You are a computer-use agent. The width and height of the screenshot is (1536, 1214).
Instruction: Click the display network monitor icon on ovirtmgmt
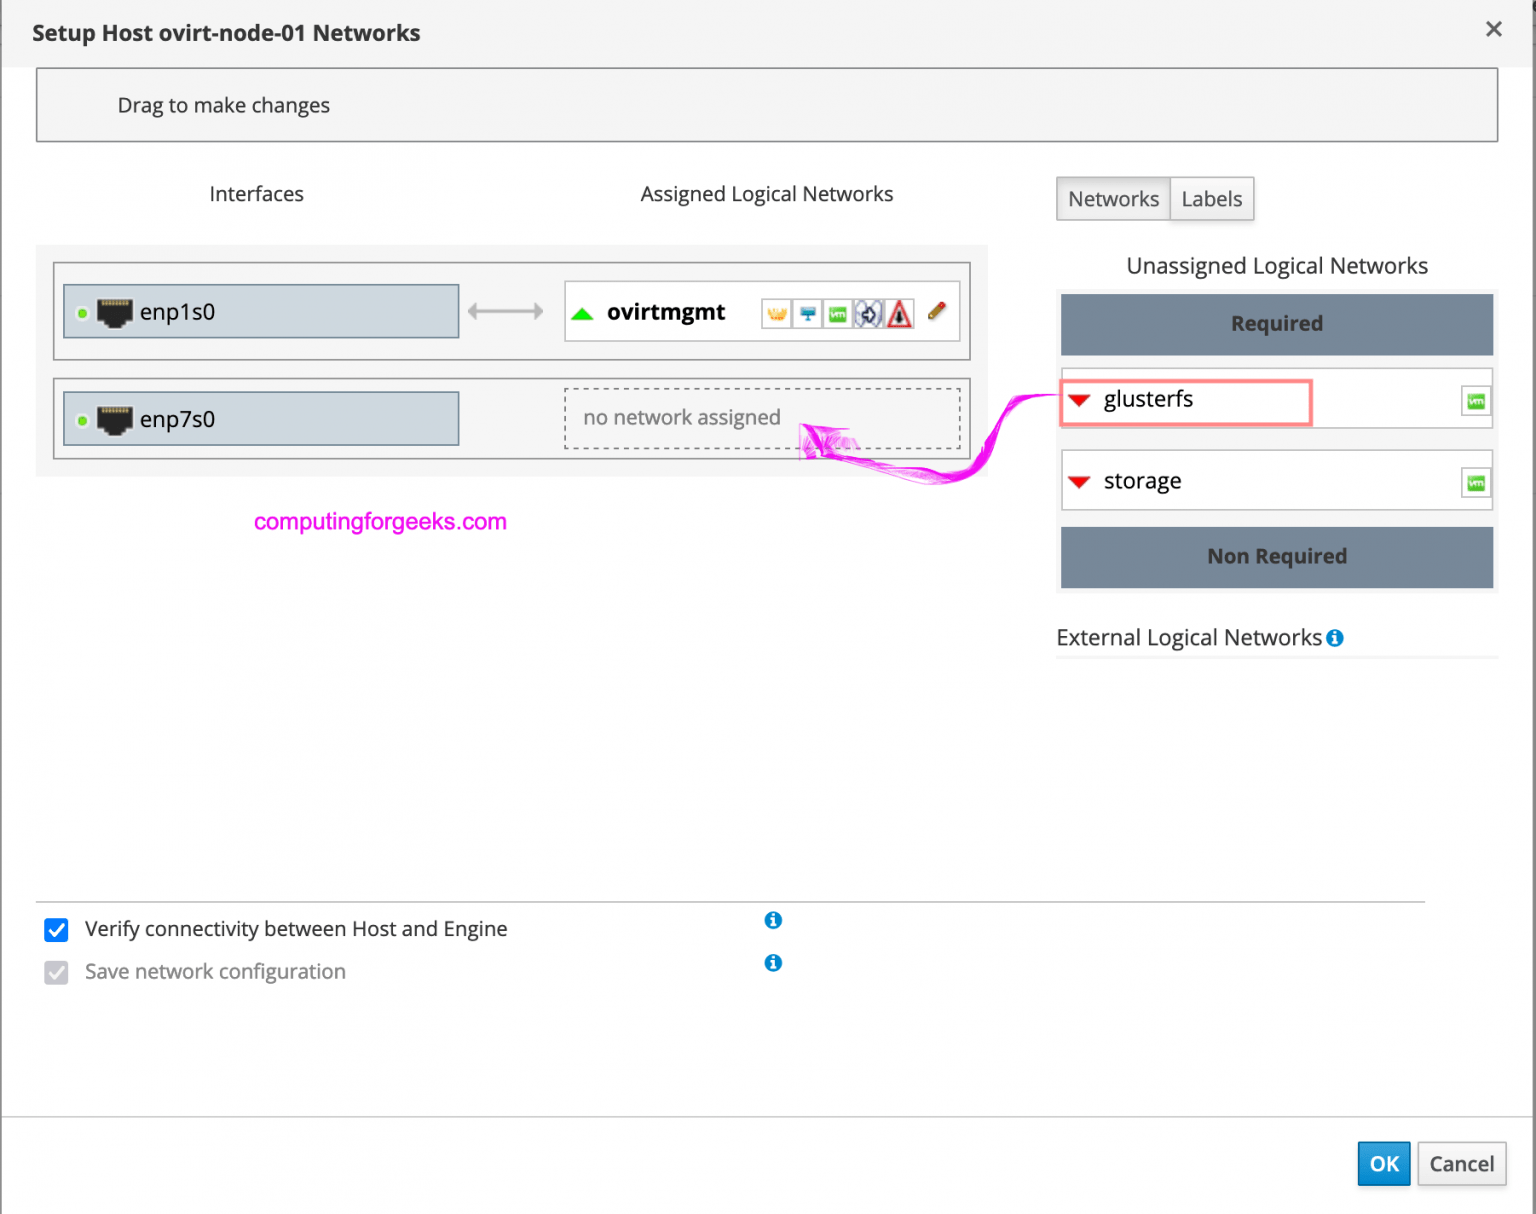pyautogui.click(x=807, y=312)
